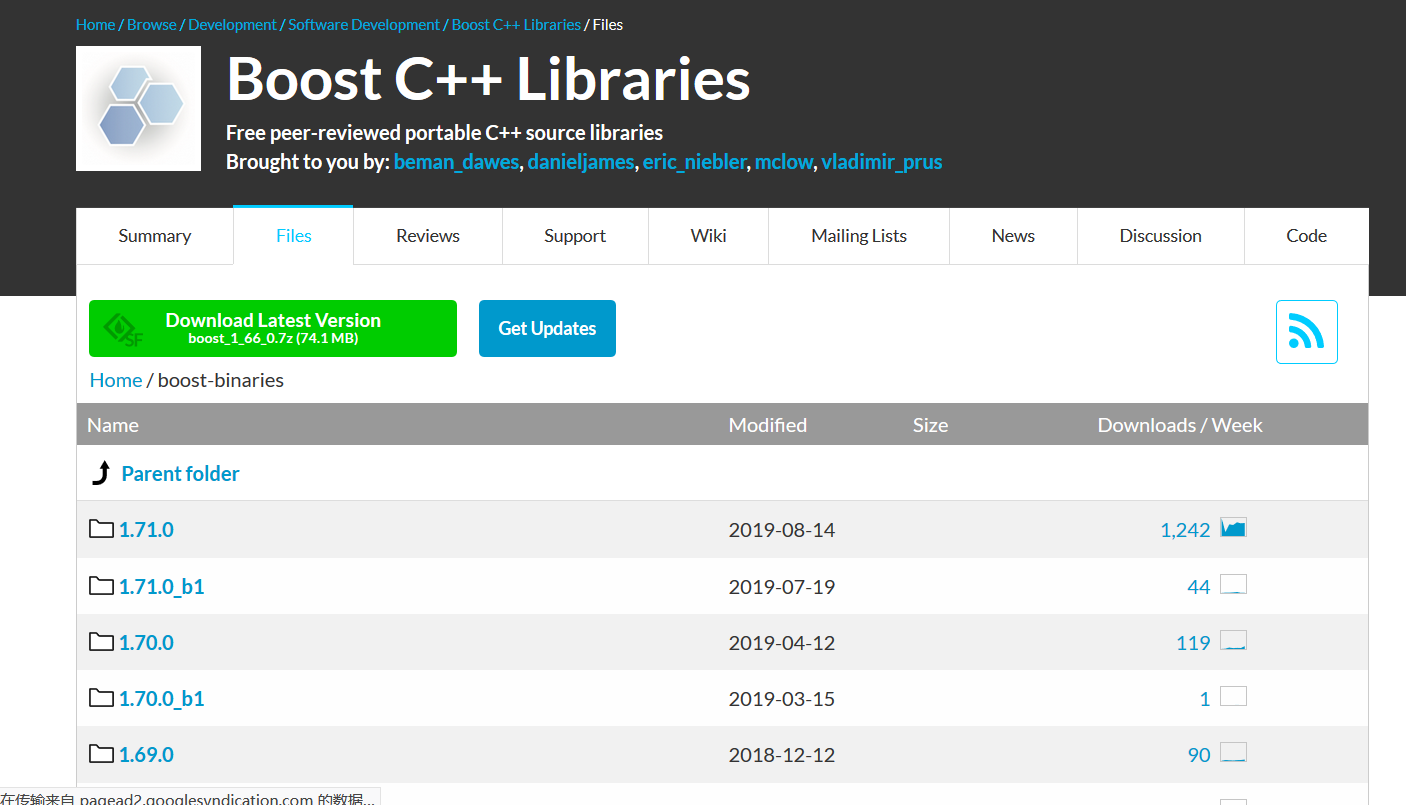Image resolution: width=1406 pixels, height=805 pixels.
Task: Open the 1.71.0 folder link
Action: (146, 529)
